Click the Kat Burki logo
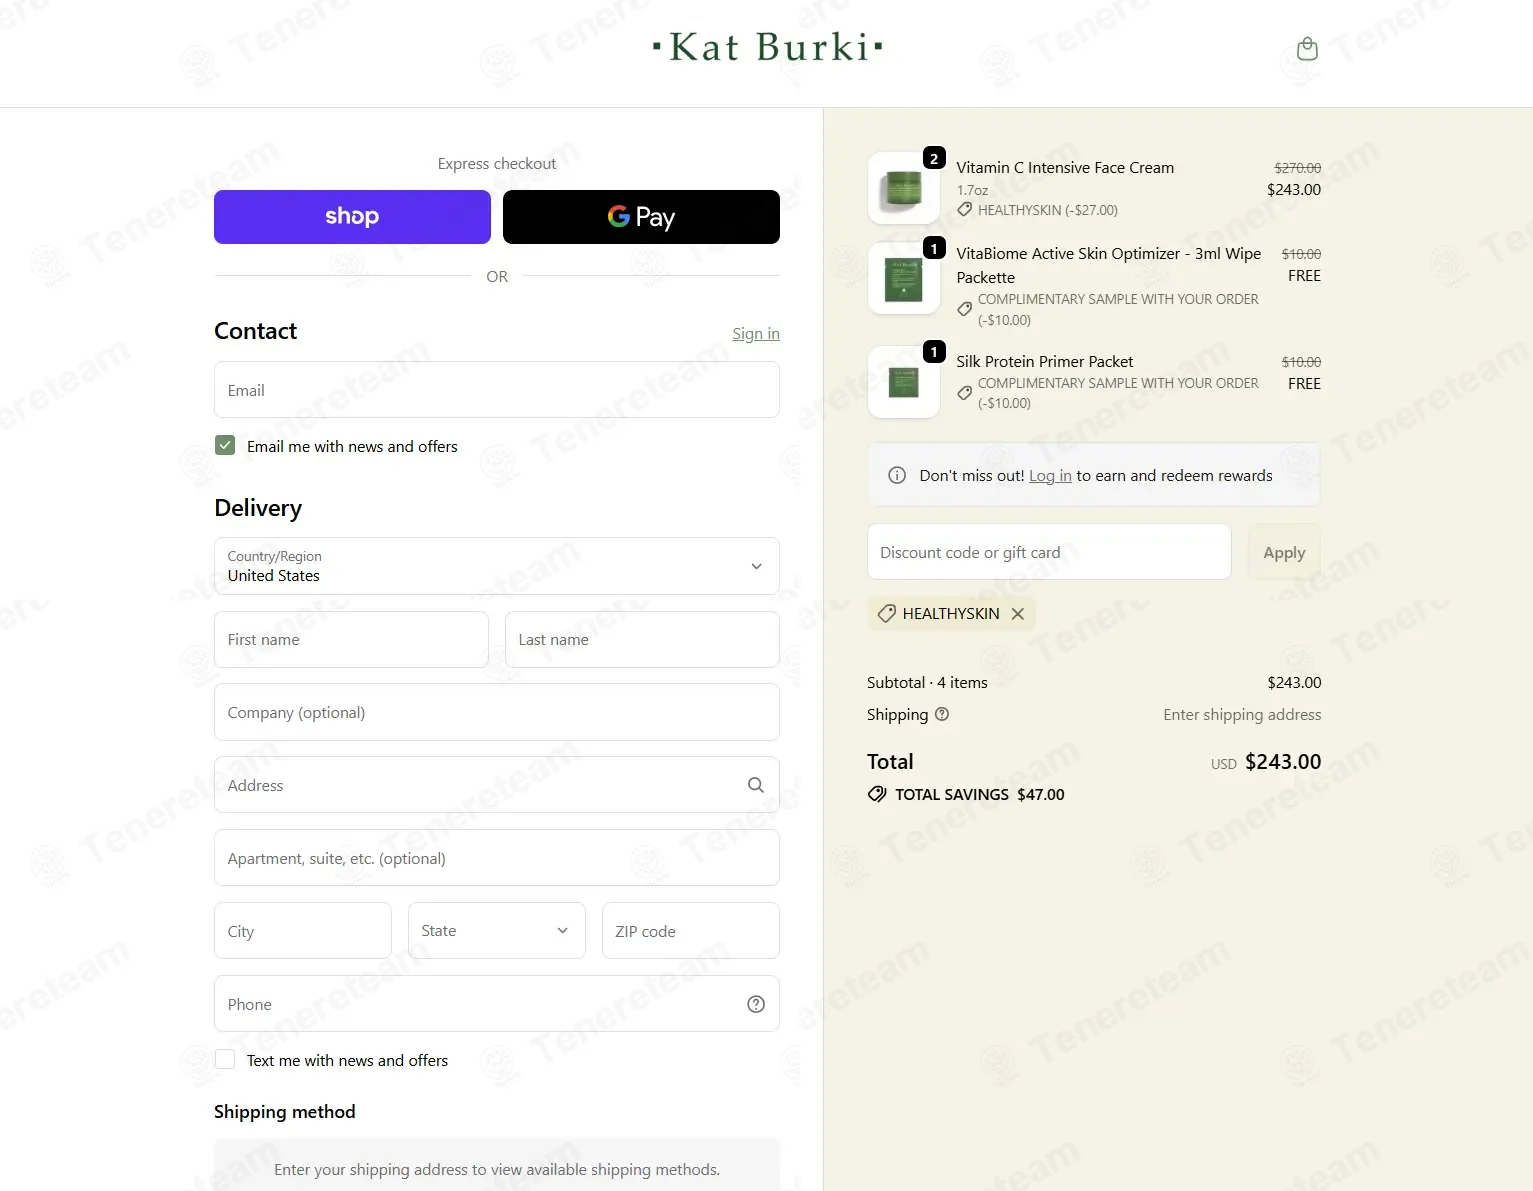 click(x=767, y=47)
